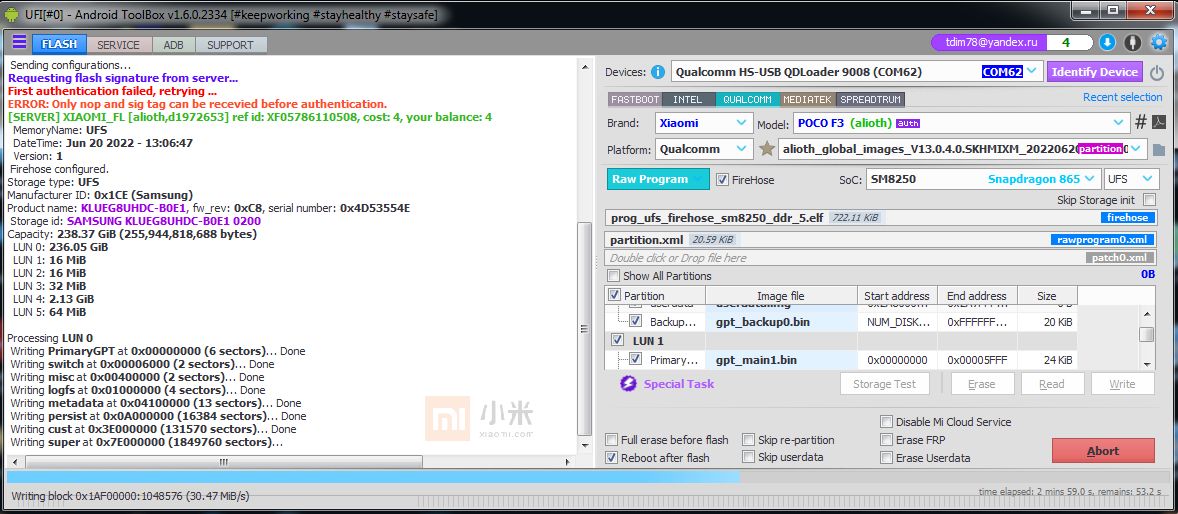The width and height of the screenshot is (1178, 514).
Task: Enable Skip re-partition
Action: pos(748,440)
